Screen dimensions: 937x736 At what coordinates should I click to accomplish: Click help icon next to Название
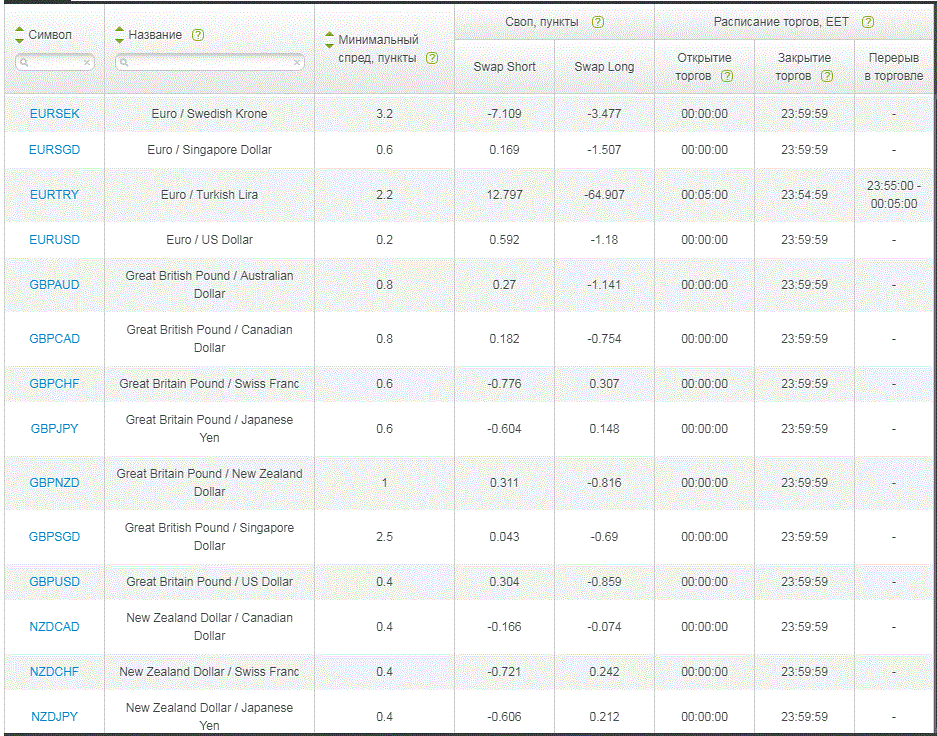198,35
